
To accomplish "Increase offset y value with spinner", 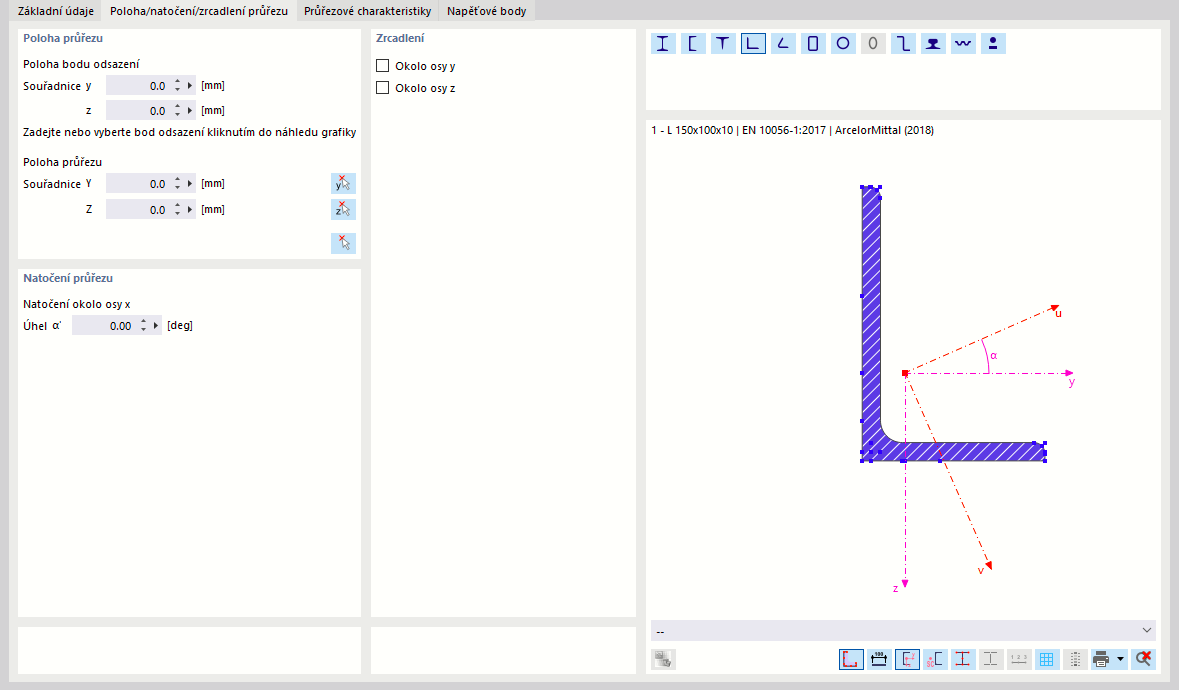I will pyautogui.click(x=177, y=82).
